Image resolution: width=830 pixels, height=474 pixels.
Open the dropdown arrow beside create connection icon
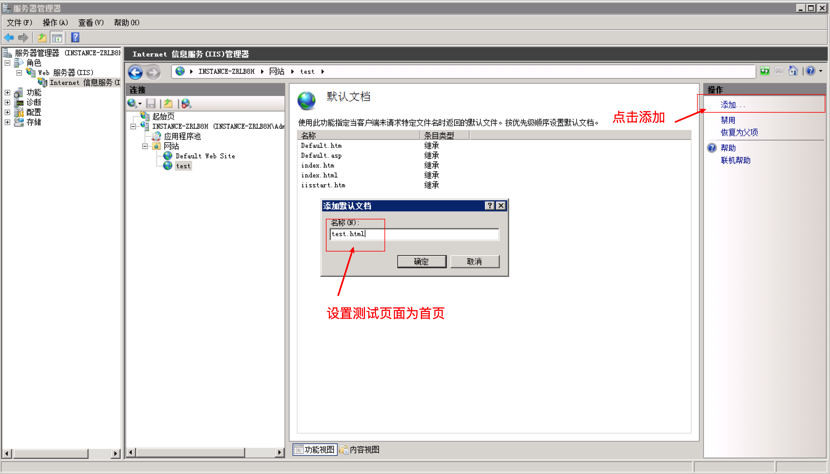[x=140, y=104]
